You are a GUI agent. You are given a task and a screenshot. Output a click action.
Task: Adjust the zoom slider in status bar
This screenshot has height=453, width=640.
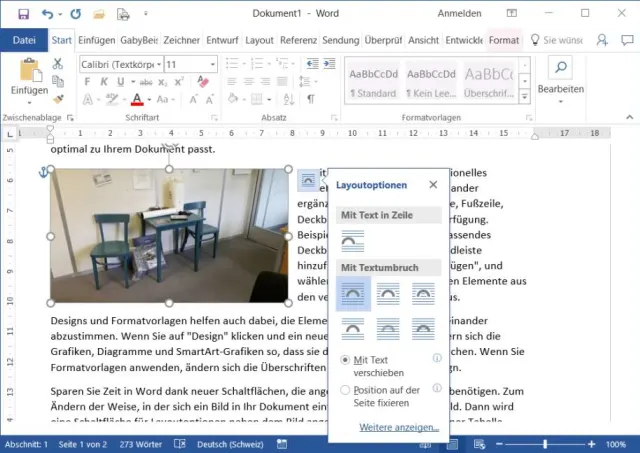[544, 443]
